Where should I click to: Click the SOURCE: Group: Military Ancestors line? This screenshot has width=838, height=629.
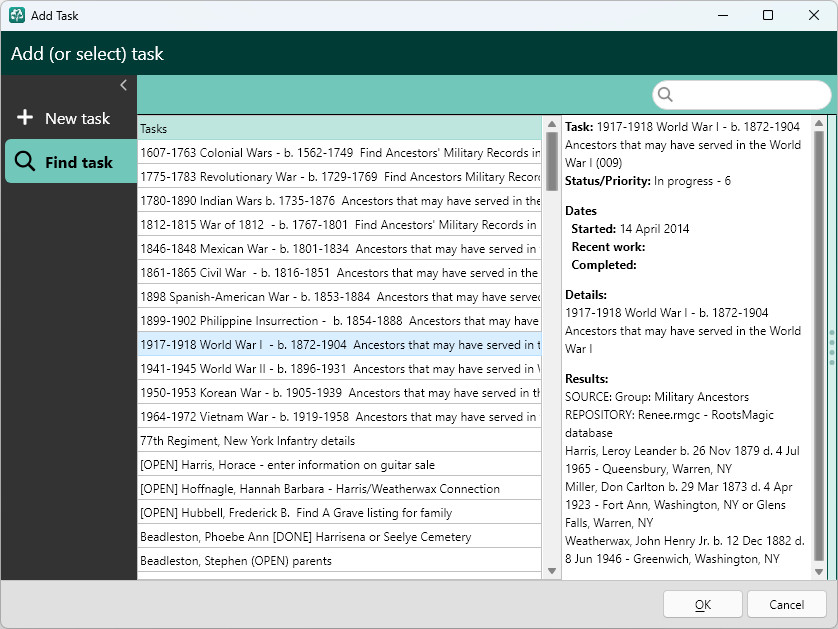point(657,397)
